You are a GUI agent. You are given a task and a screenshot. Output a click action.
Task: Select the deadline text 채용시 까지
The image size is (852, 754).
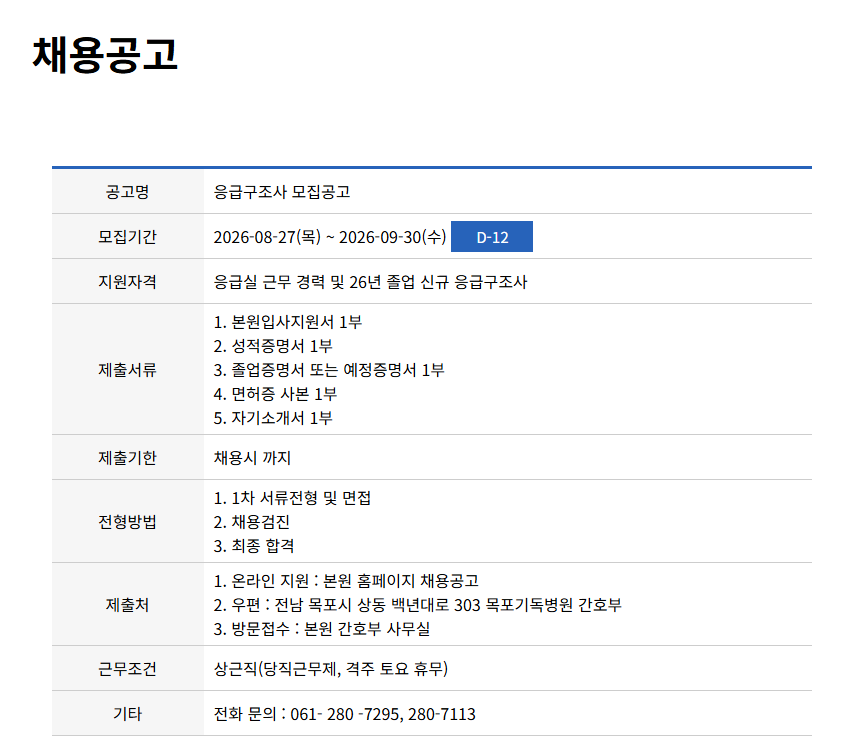click(x=252, y=458)
